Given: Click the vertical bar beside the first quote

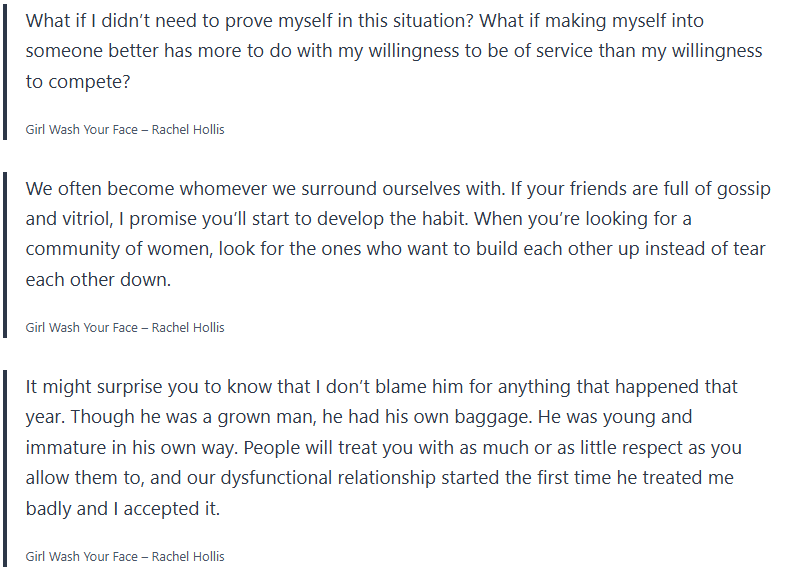Looking at the screenshot, I should 5,68.
